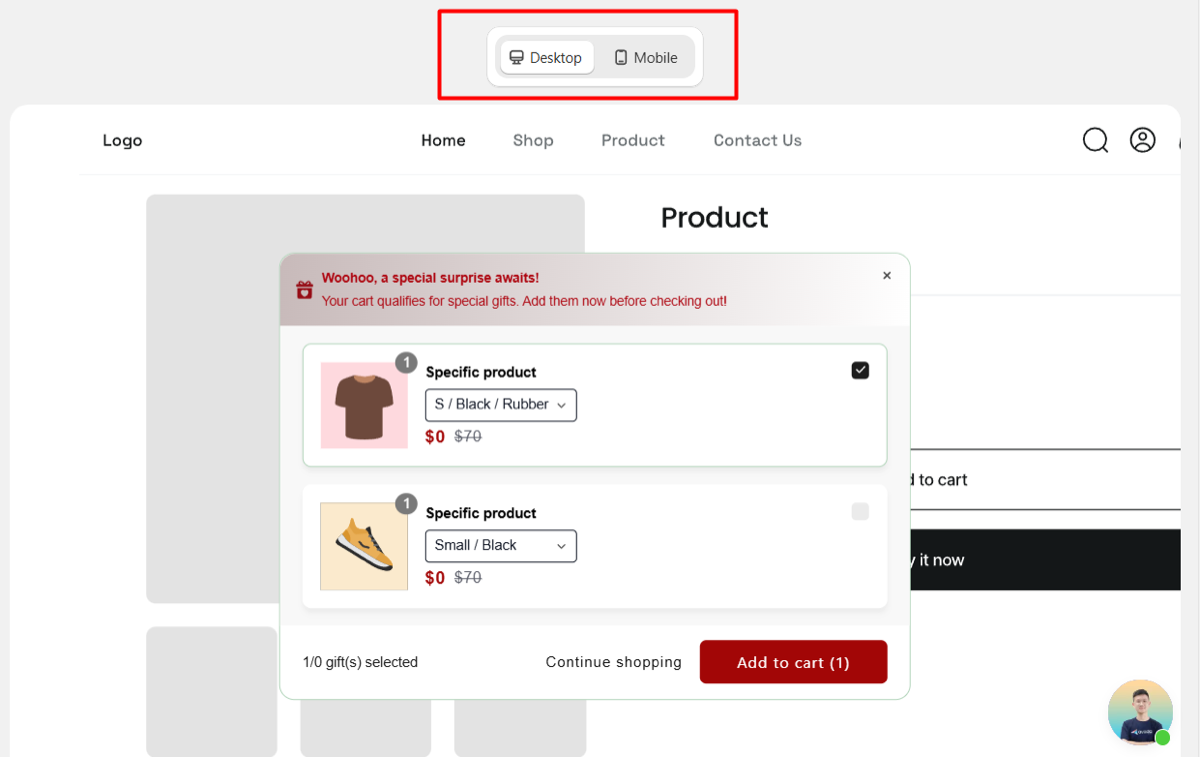Check the second Specific product gift
The width and height of the screenshot is (1200, 757).
(x=860, y=512)
